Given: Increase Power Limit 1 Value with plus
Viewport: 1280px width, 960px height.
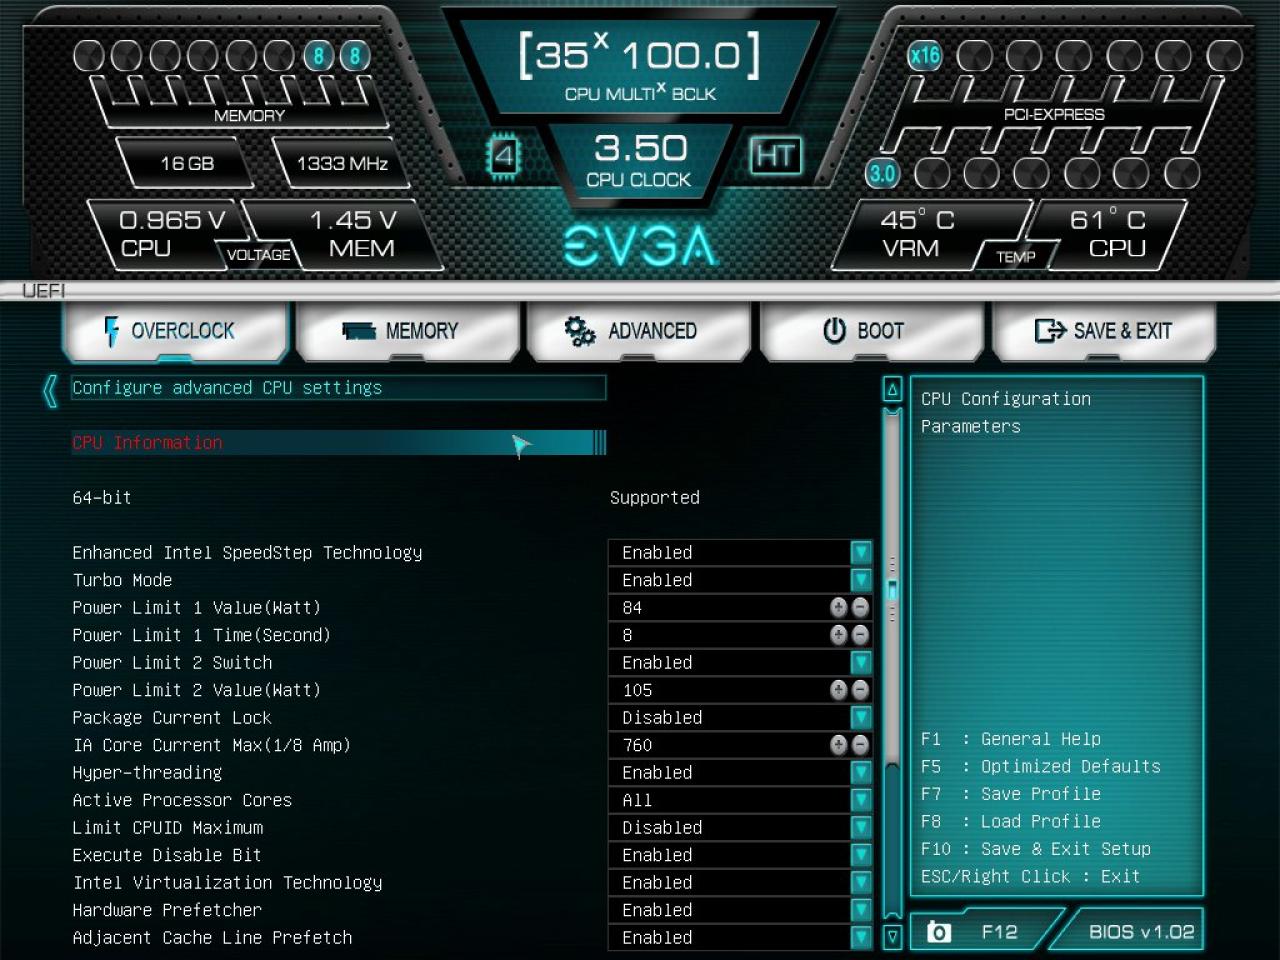Looking at the screenshot, I should pyautogui.click(x=839, y=608).
